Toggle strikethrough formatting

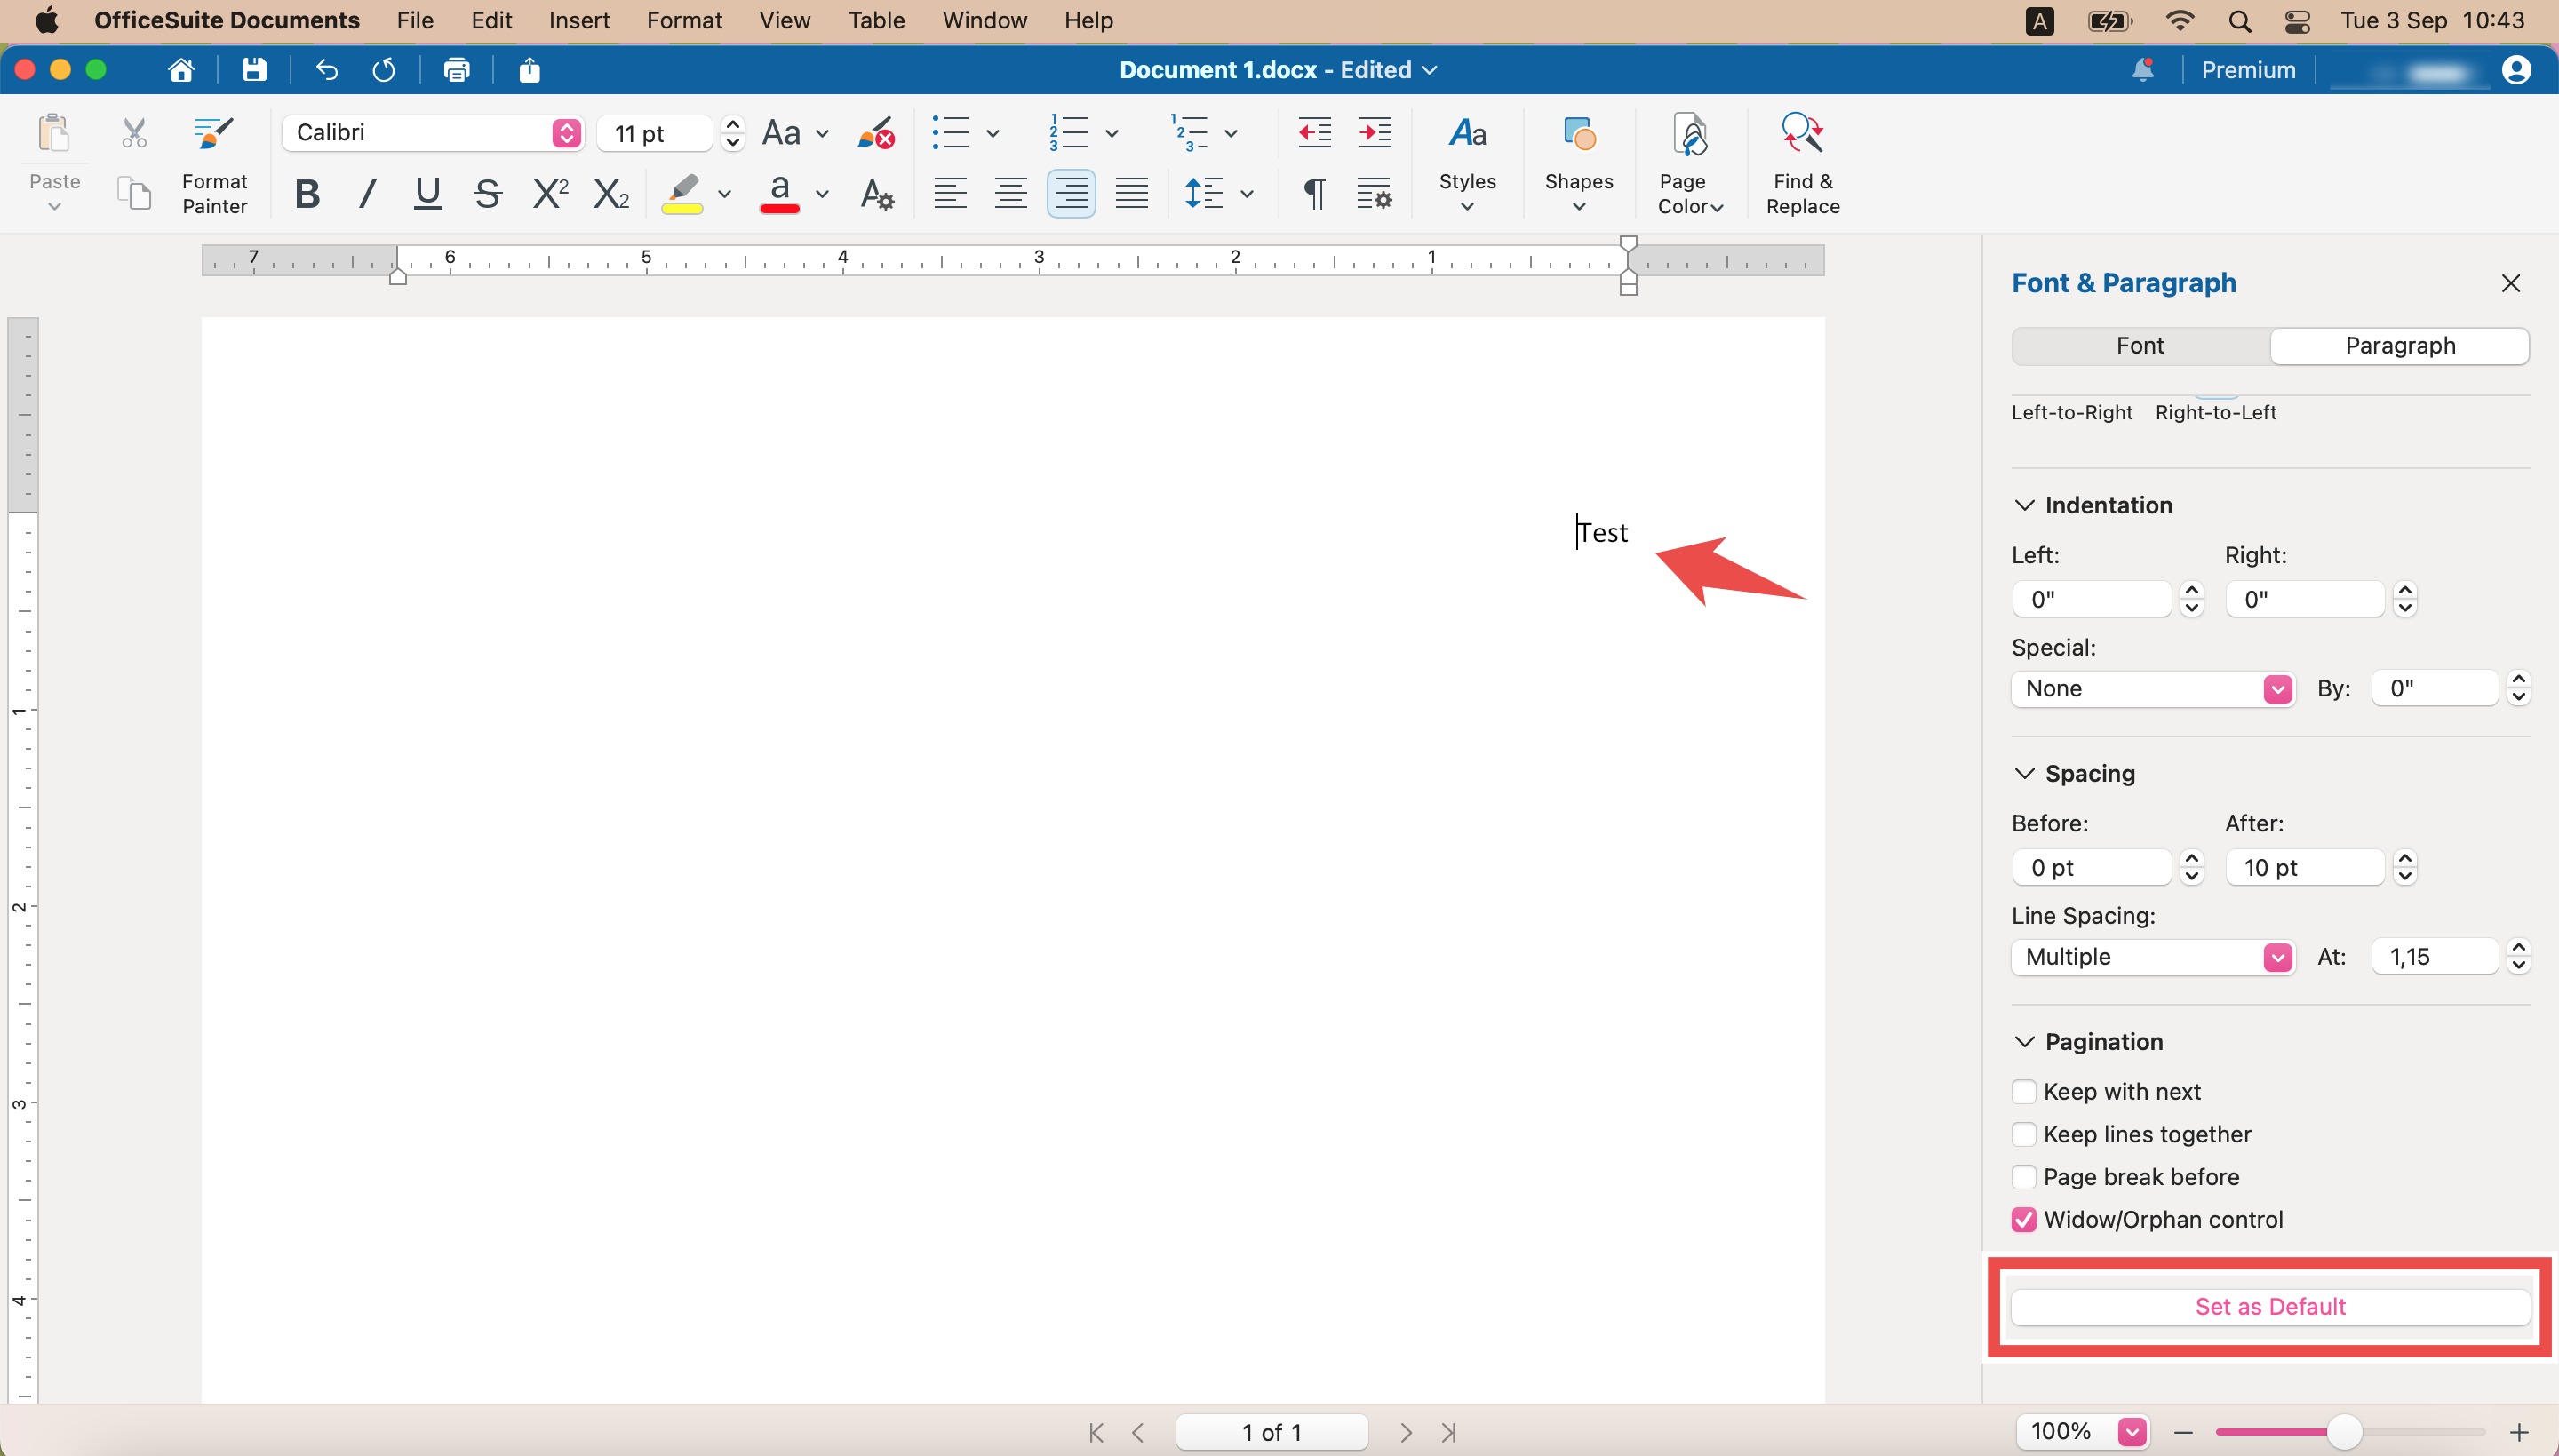(487, 192)
